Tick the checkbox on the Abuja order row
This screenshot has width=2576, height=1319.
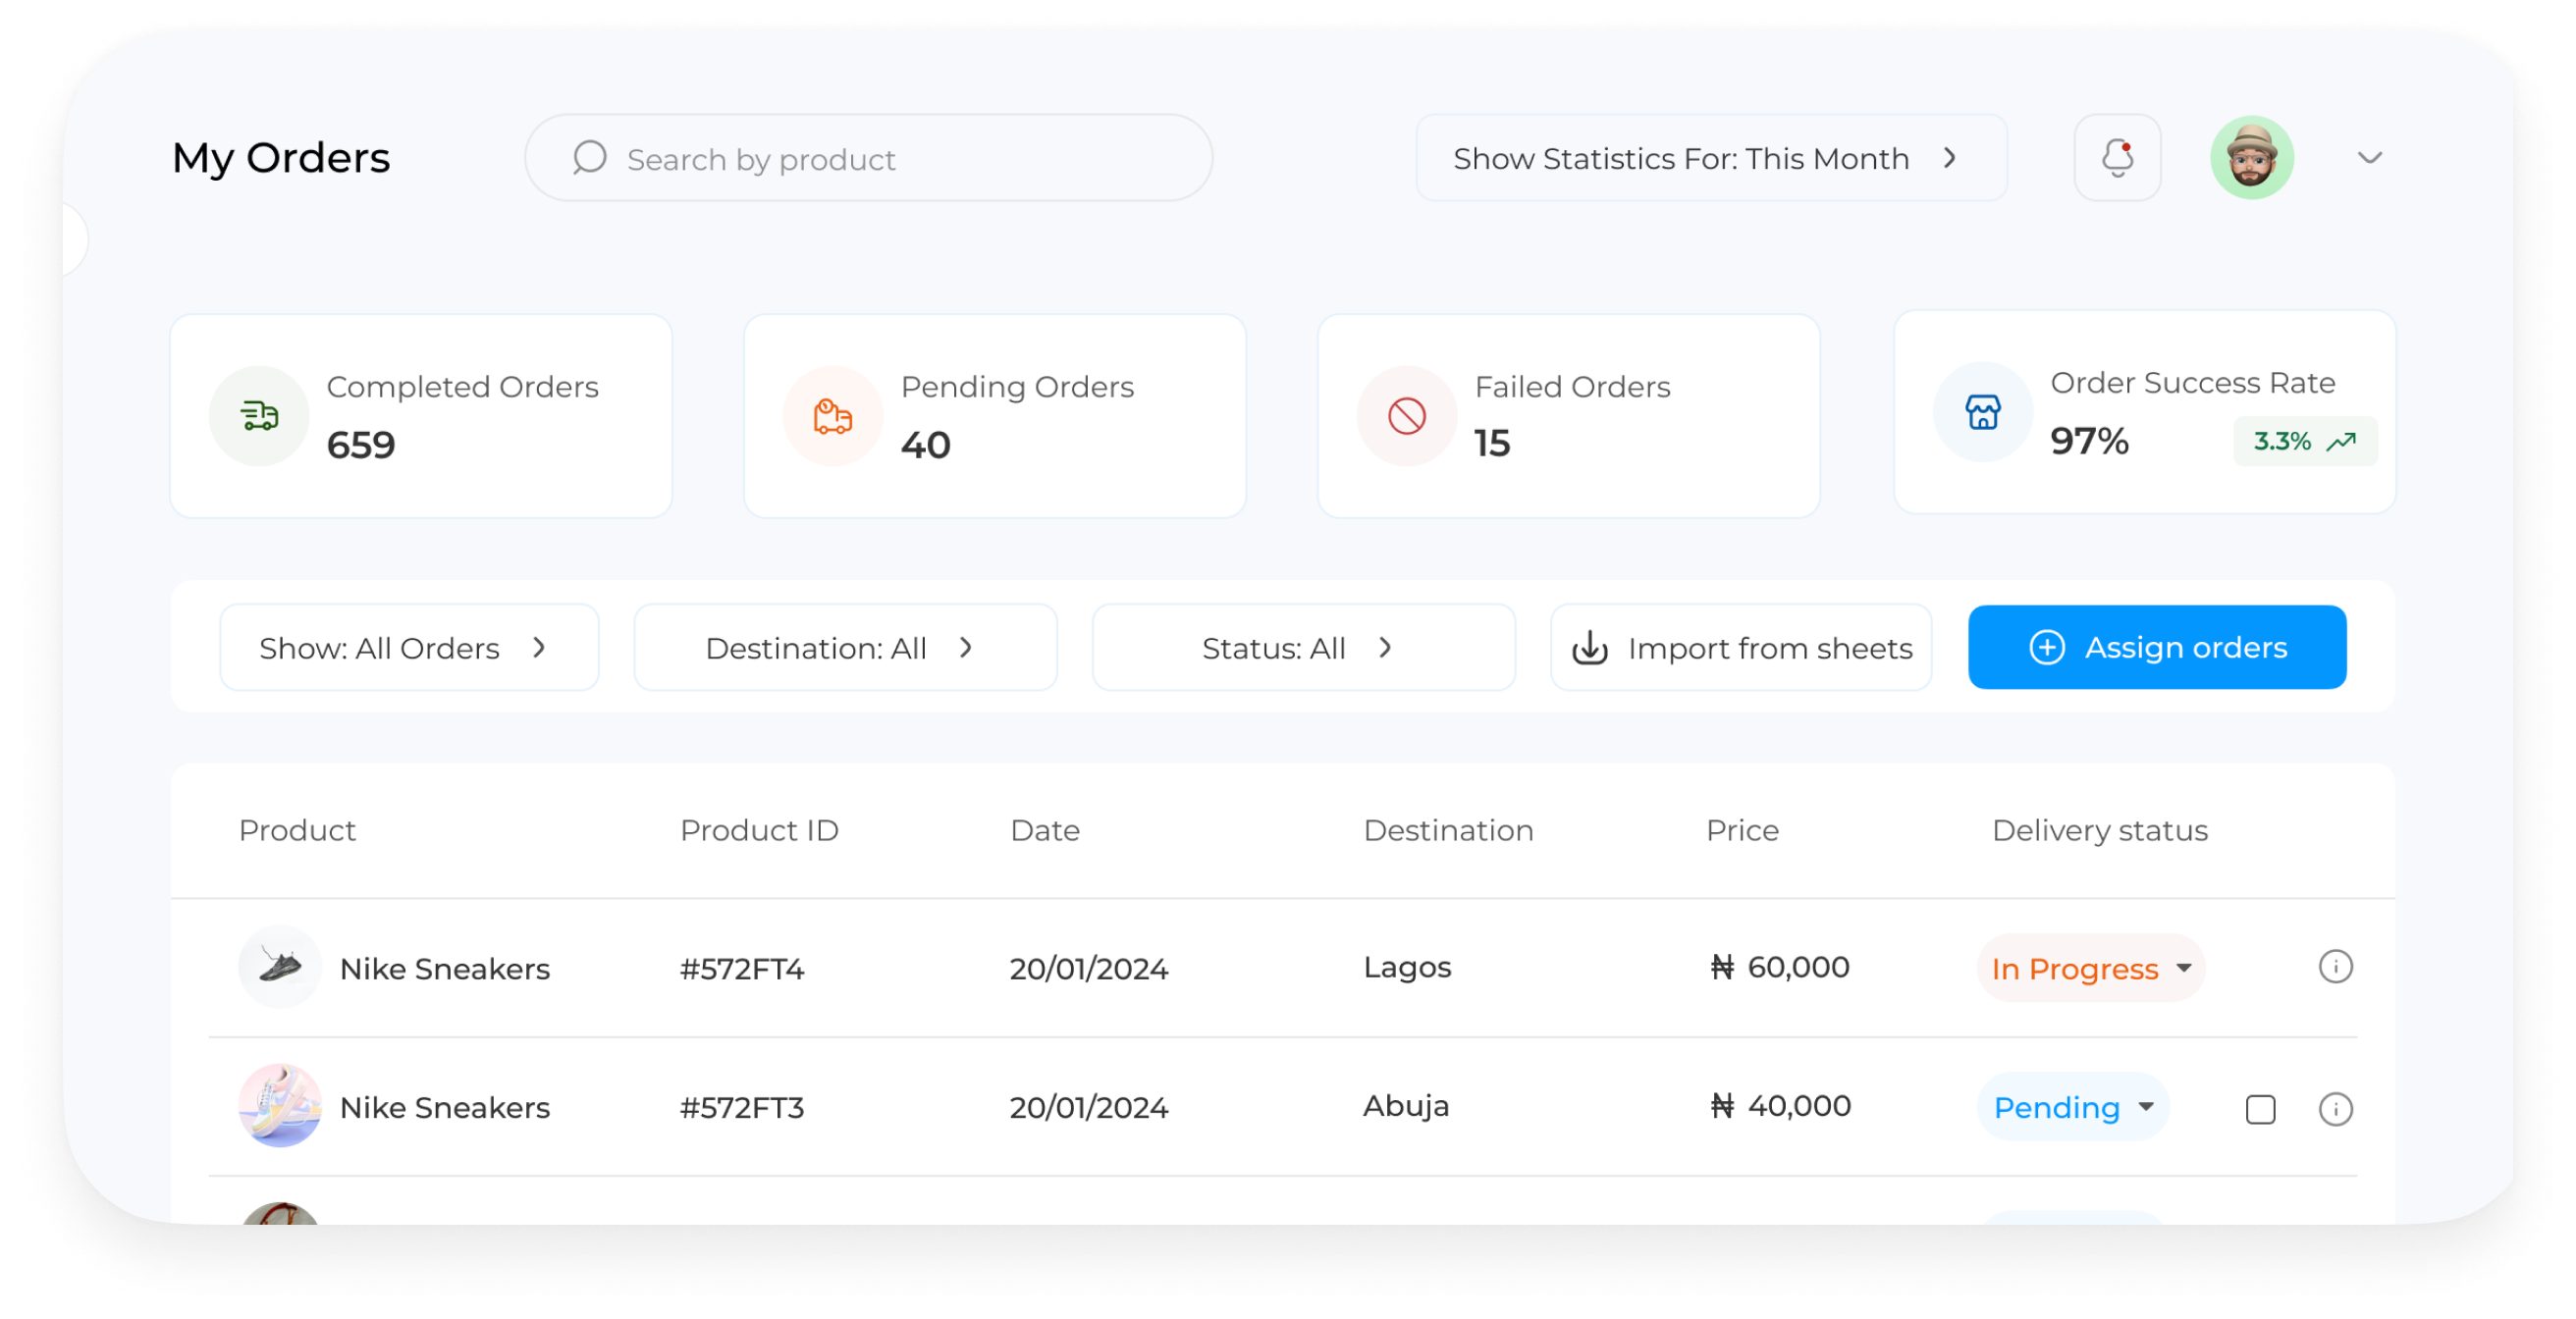pyautogui.click(x=2260, y=1109)
